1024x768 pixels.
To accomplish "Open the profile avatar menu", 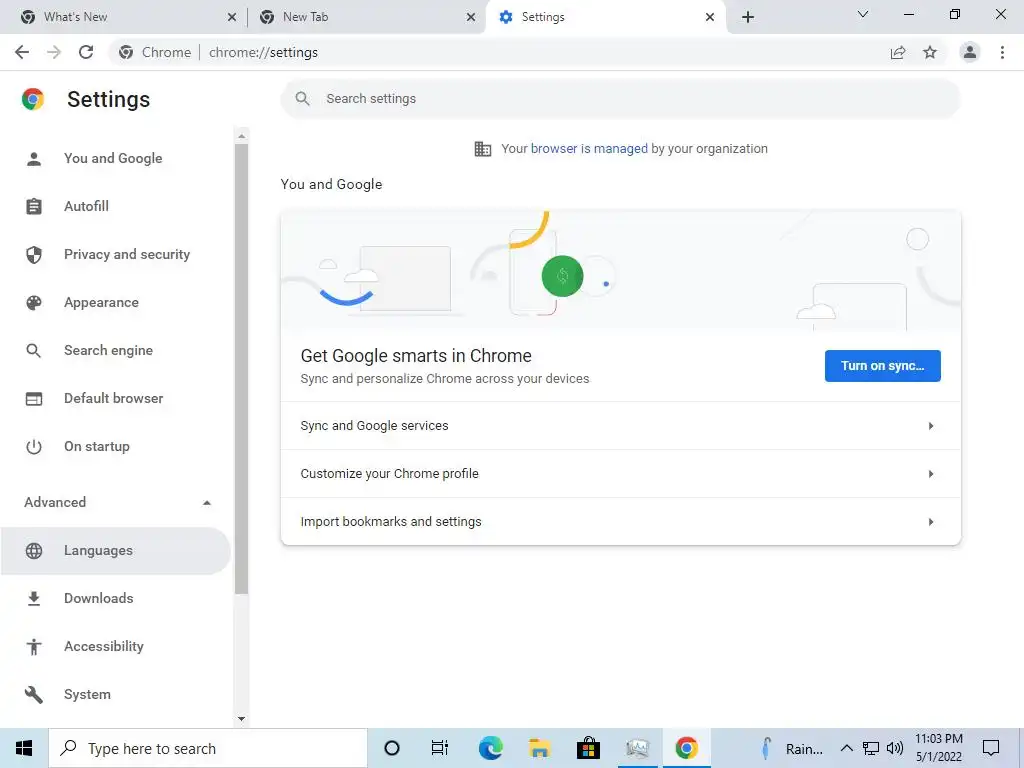I will coord(970,52).
